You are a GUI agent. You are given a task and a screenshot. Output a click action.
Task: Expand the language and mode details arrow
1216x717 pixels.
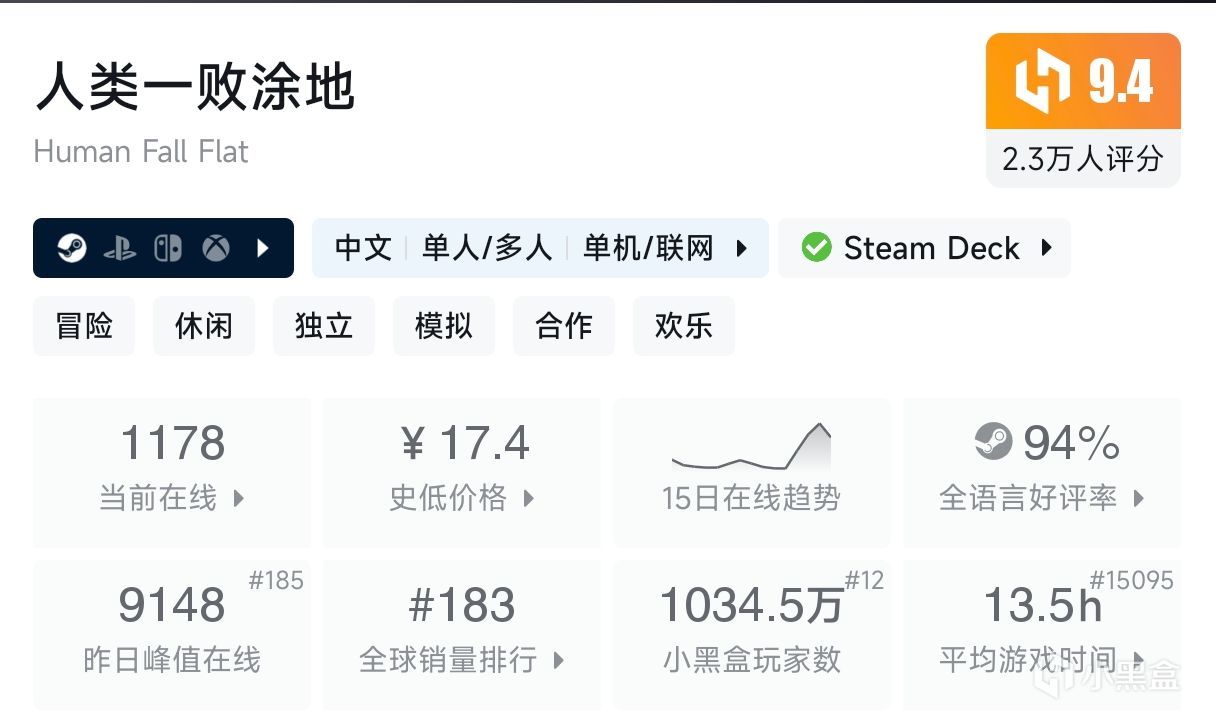pyautogui.click(x=741, y=248)
